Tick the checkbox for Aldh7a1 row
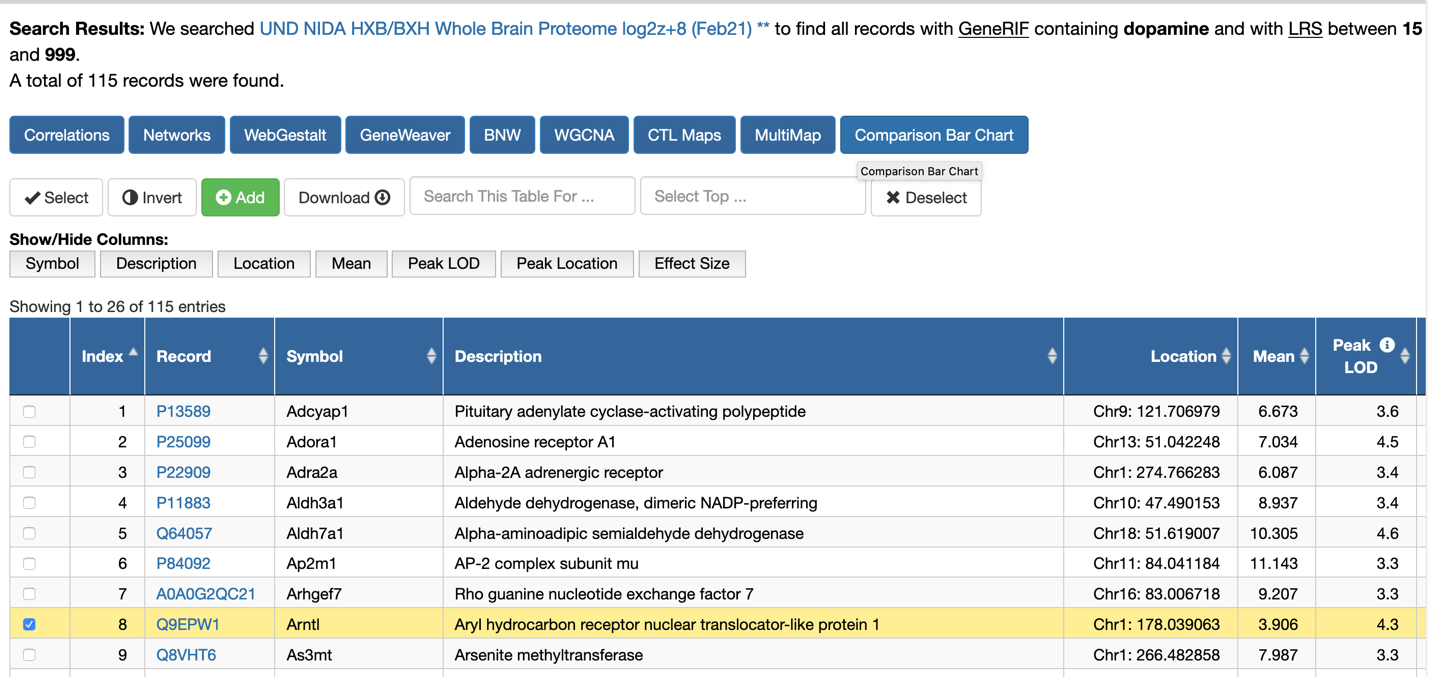The image size is (1429, 677). tap(29, 533)
